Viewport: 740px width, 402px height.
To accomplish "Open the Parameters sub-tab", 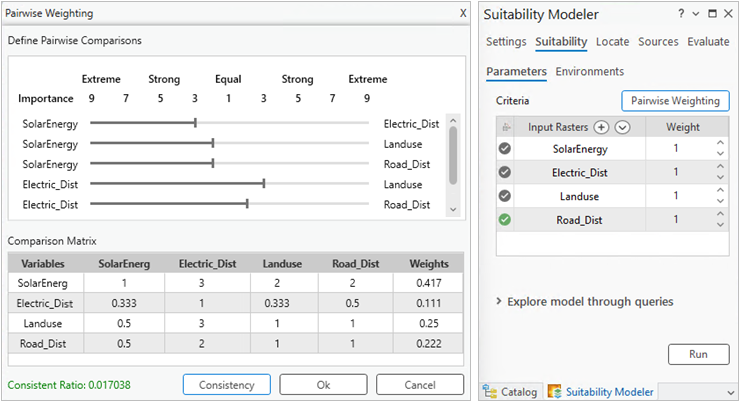I will (516, 72).
